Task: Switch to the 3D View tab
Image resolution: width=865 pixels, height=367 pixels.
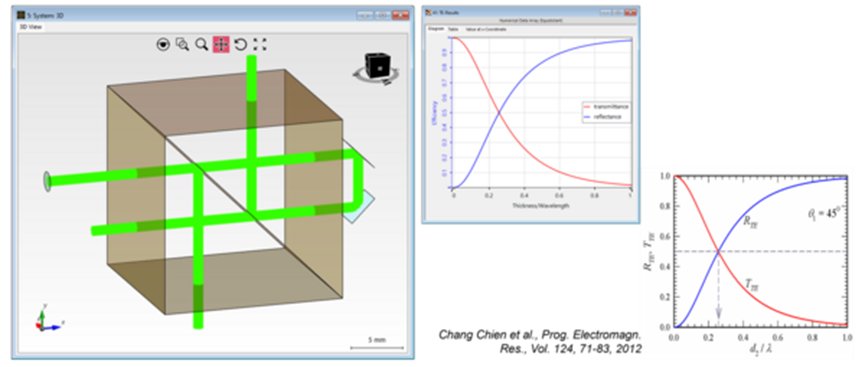Action: [x=30, y=27]
